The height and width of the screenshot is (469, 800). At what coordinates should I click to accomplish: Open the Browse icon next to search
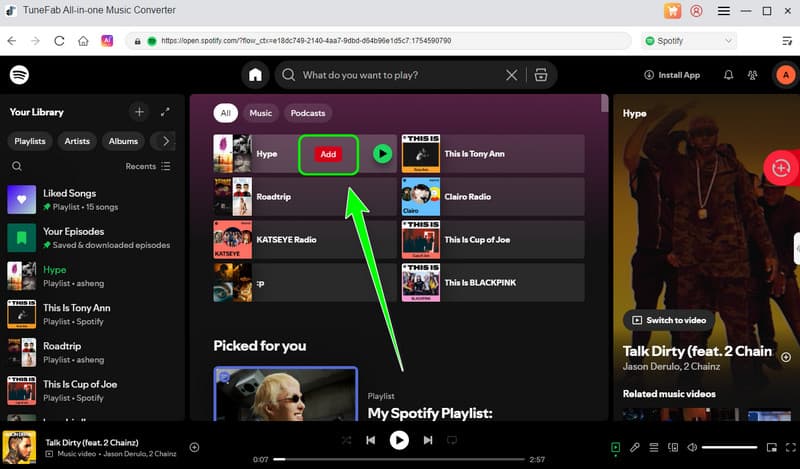point(541,75)
